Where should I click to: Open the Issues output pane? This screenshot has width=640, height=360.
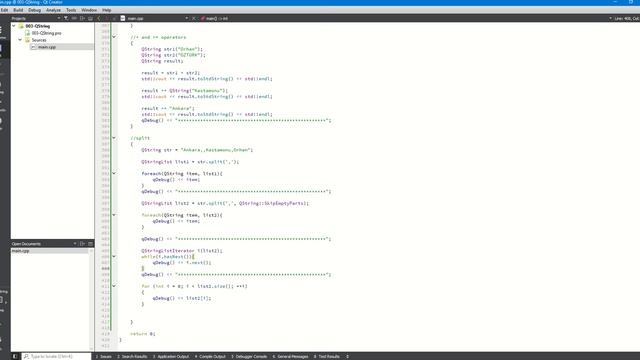tap(104, 356)
